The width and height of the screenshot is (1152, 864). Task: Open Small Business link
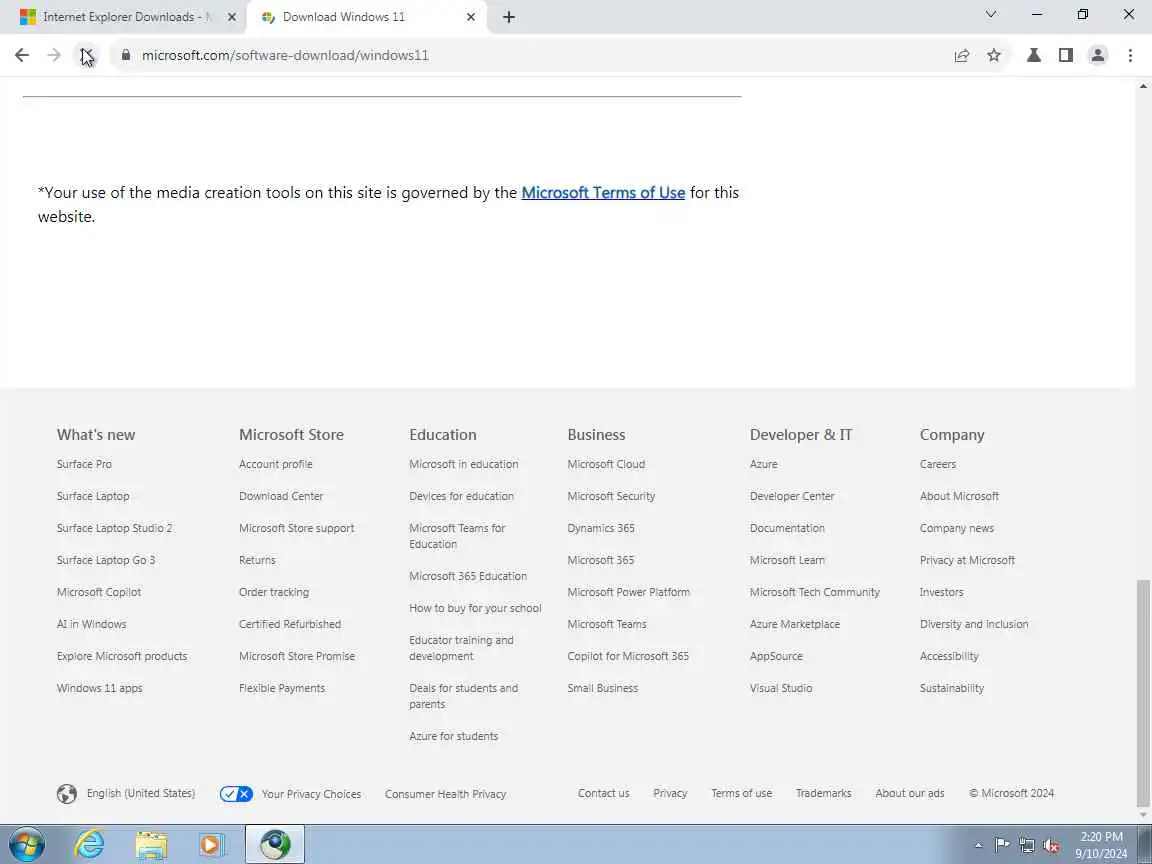coord(602,688)
